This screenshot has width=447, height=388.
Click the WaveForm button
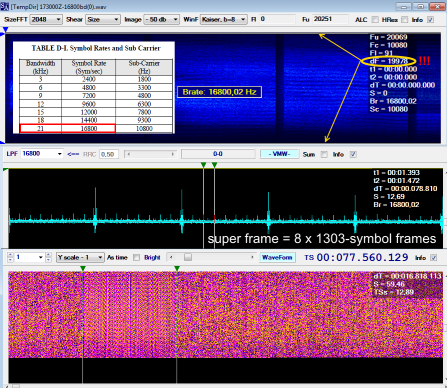tap(277, 257)
